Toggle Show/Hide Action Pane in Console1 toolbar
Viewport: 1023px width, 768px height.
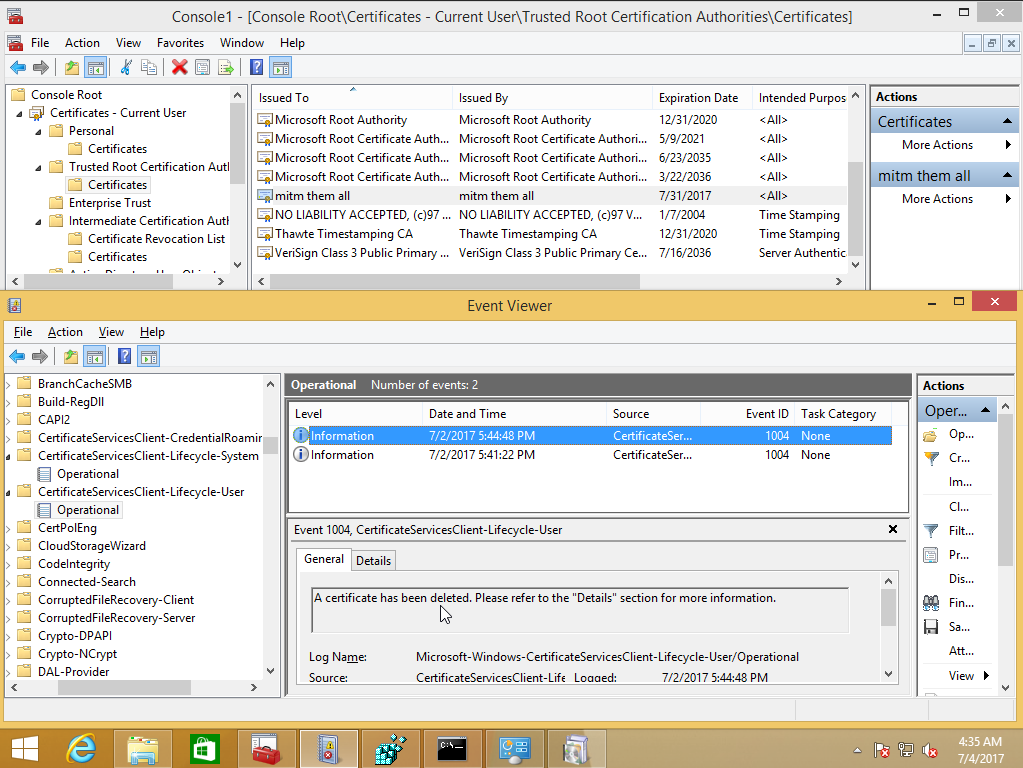point(281,67)
